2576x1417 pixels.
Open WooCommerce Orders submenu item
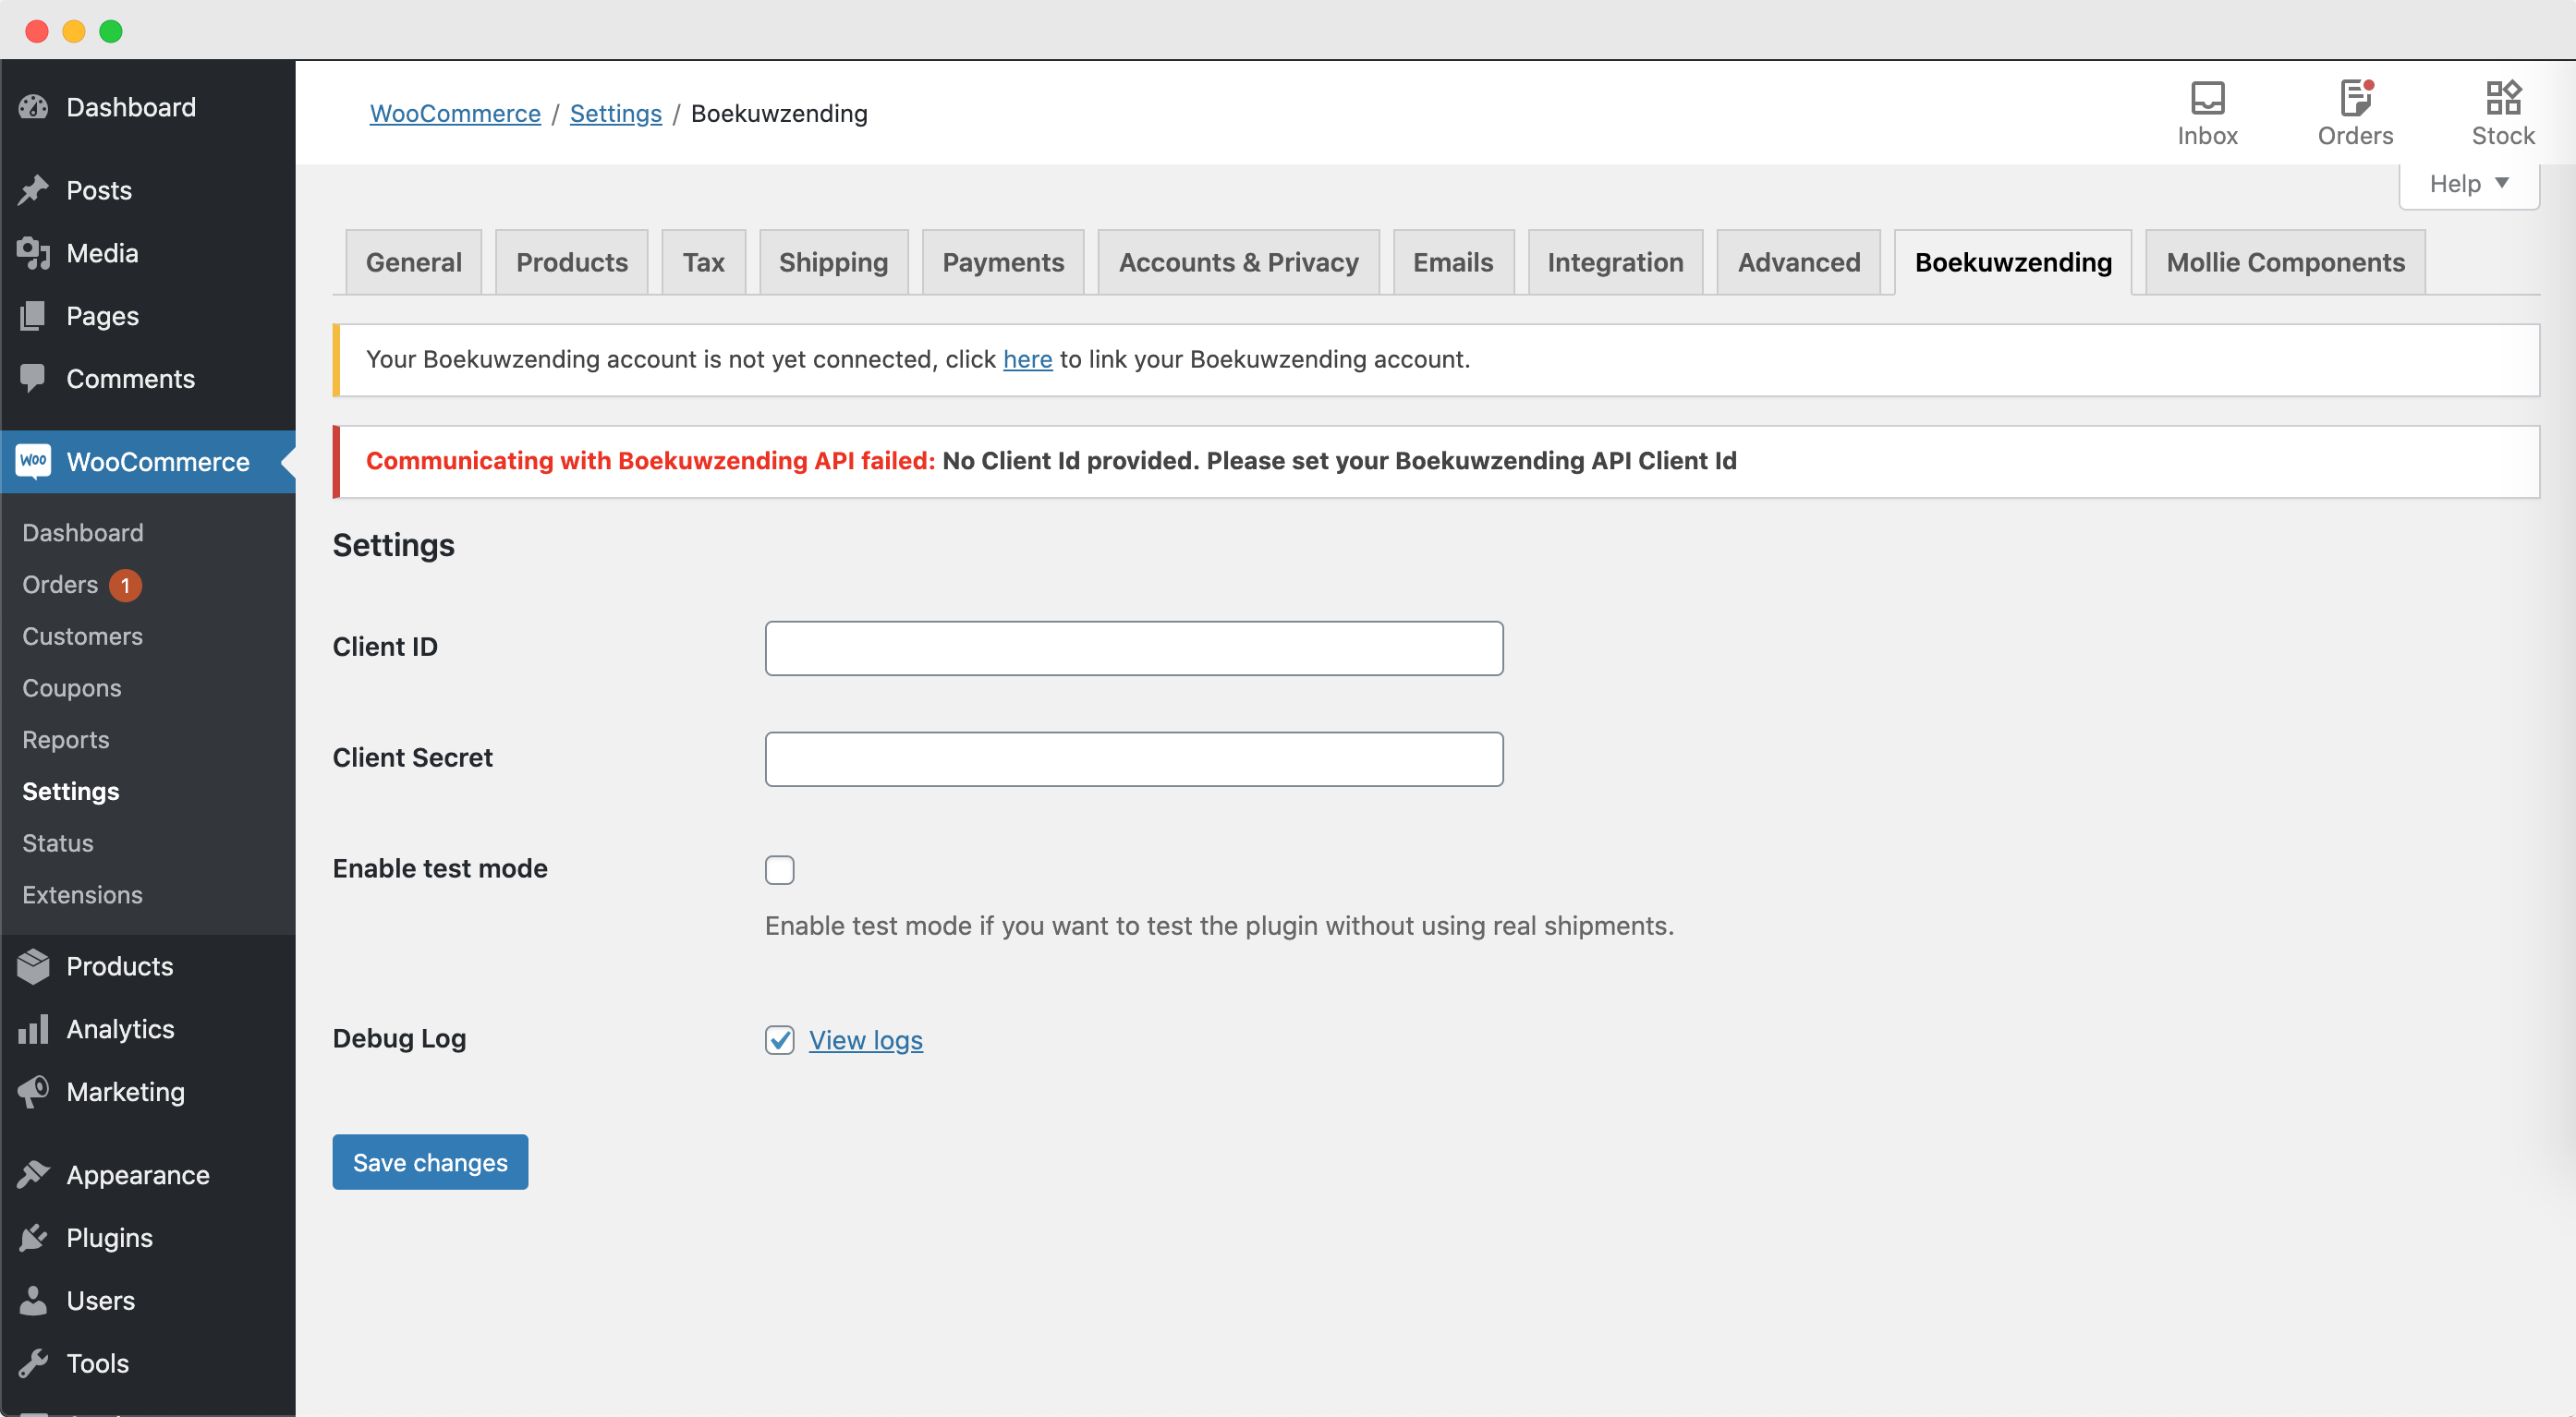(x=60, y=585)
